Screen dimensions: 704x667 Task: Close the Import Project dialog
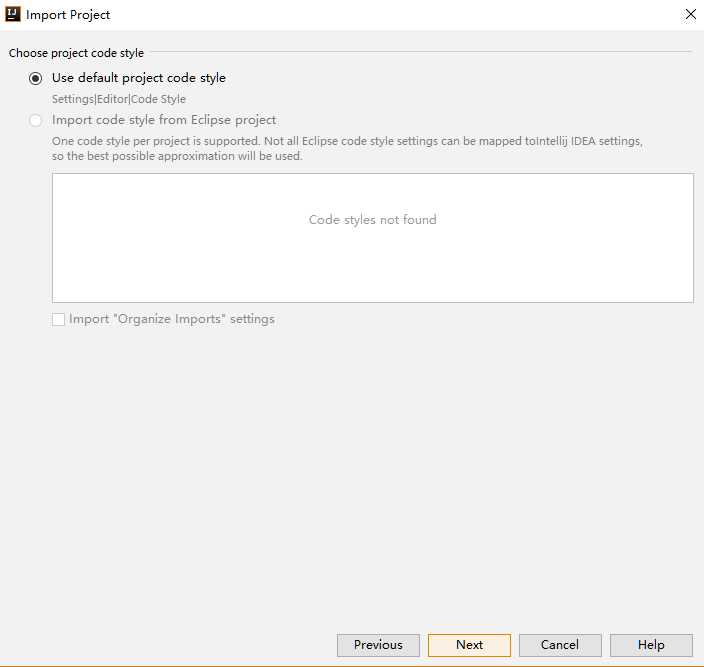click(x=691, y=14)
